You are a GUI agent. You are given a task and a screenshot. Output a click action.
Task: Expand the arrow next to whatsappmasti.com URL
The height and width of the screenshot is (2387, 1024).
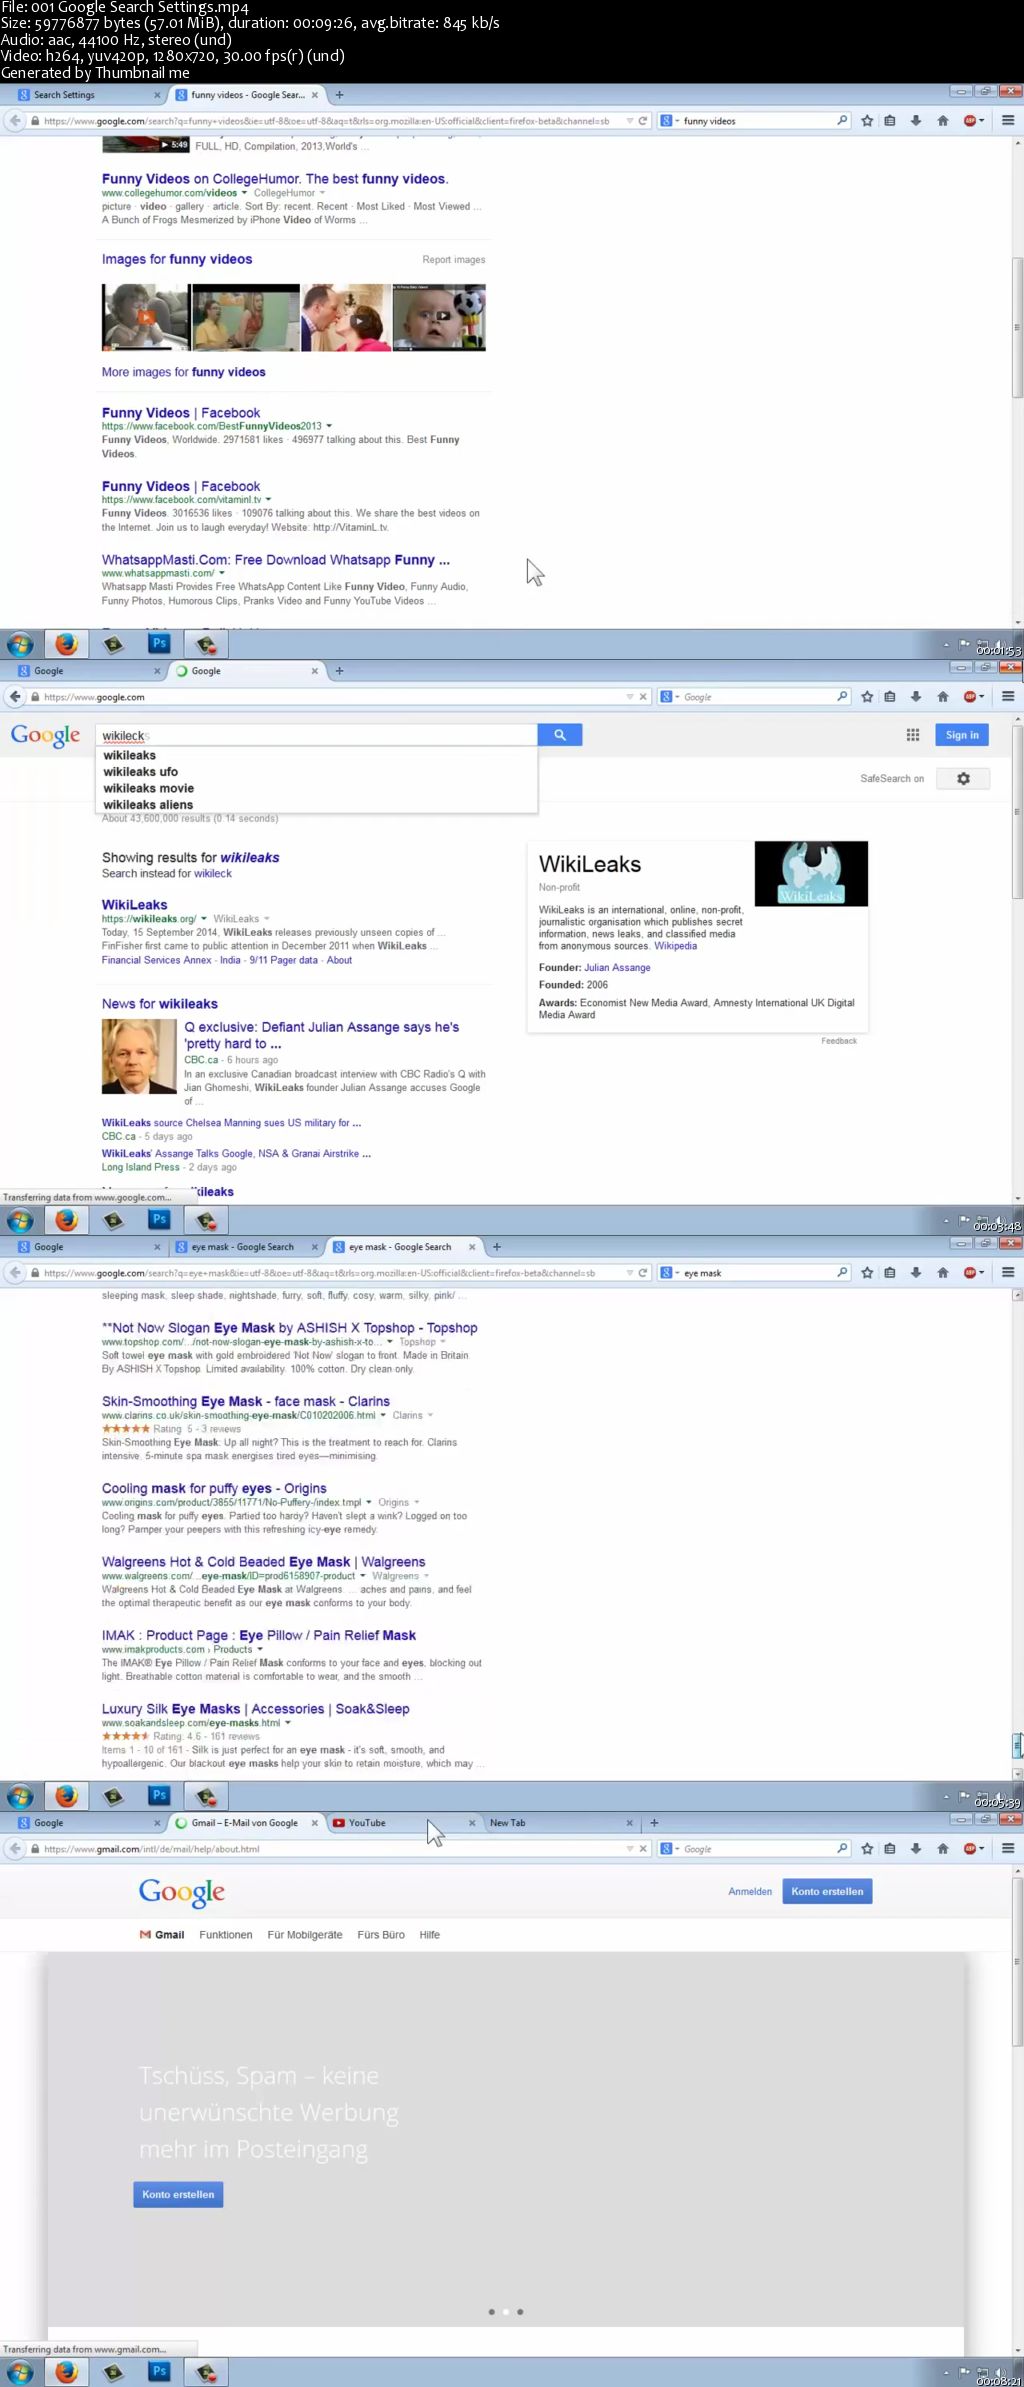[x=222, y=574]
